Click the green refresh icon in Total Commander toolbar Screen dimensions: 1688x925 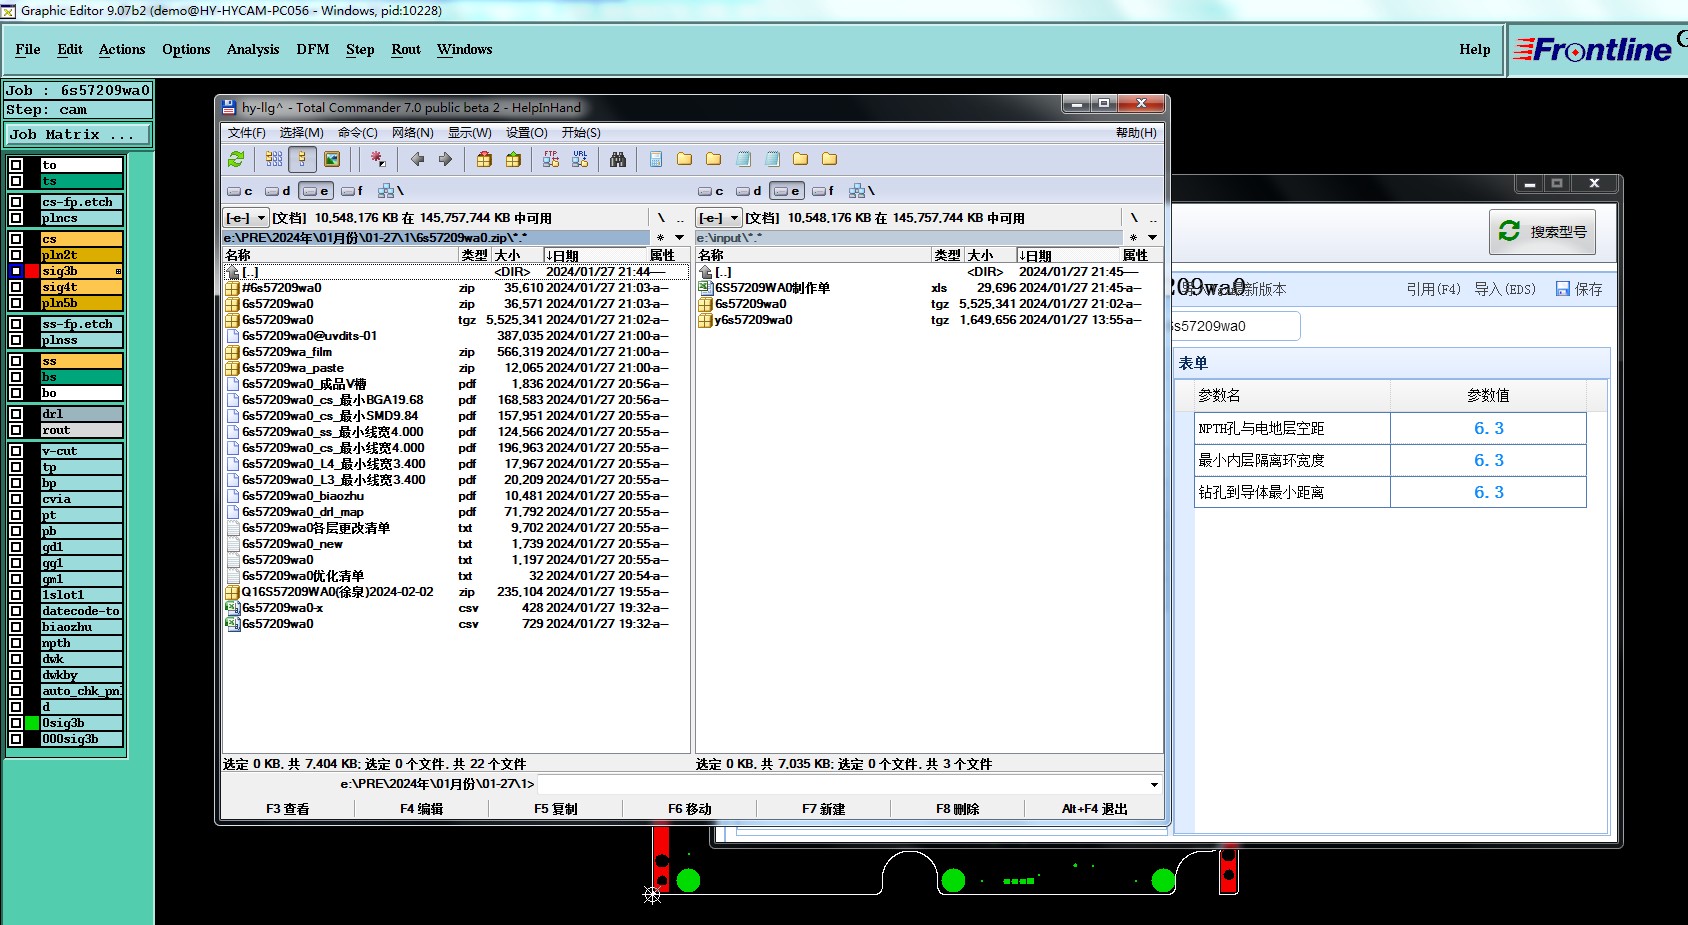click(x=236, y=159)
